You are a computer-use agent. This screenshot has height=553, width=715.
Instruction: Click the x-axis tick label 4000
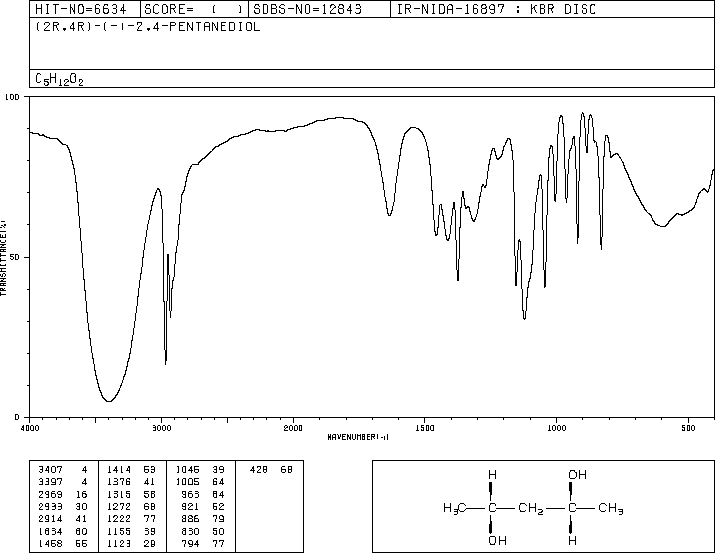(30, 428)
